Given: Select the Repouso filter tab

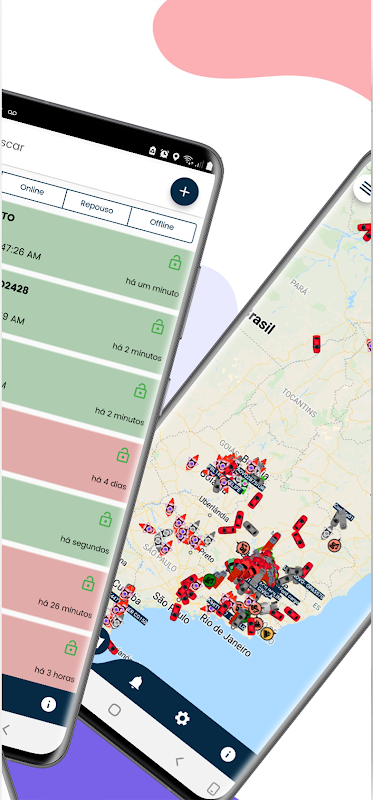Looking at the screenshot, I should pyautogui.click(x=97, y=207).
